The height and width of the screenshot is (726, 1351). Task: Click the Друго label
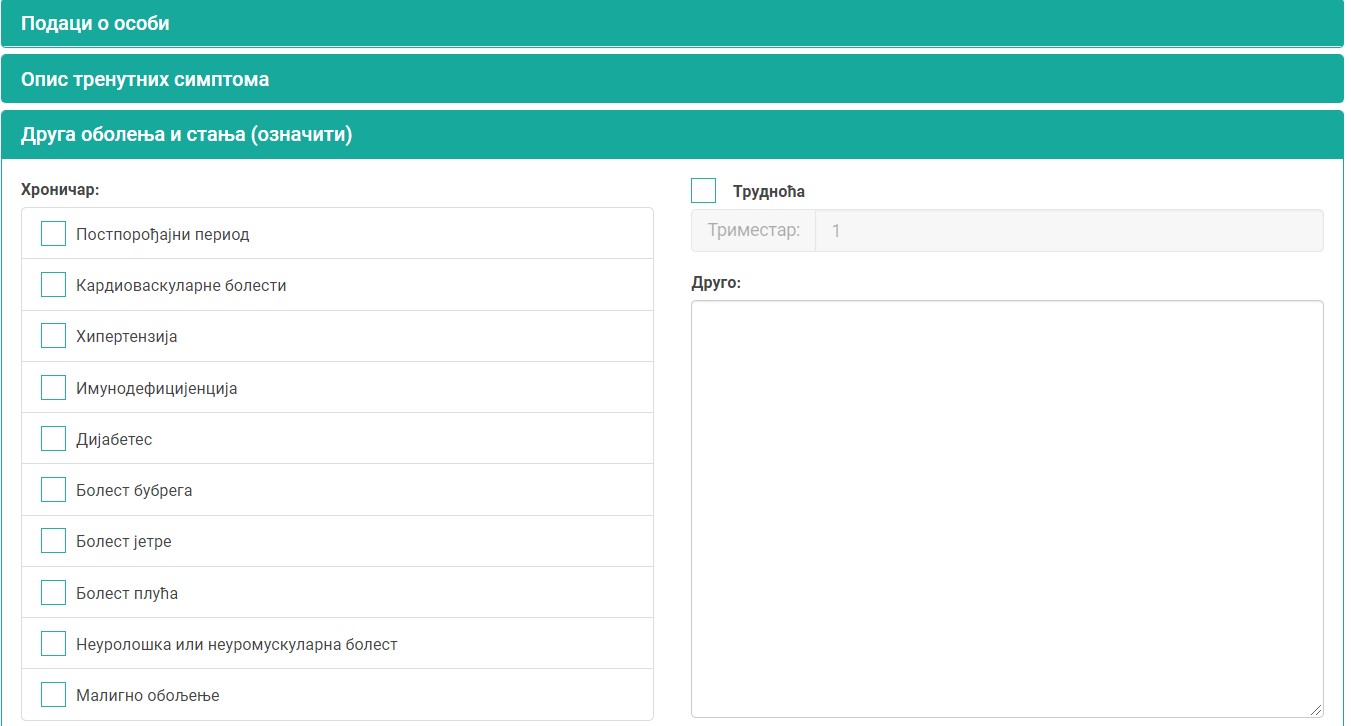pyautogui.click(x=716, y=282)
